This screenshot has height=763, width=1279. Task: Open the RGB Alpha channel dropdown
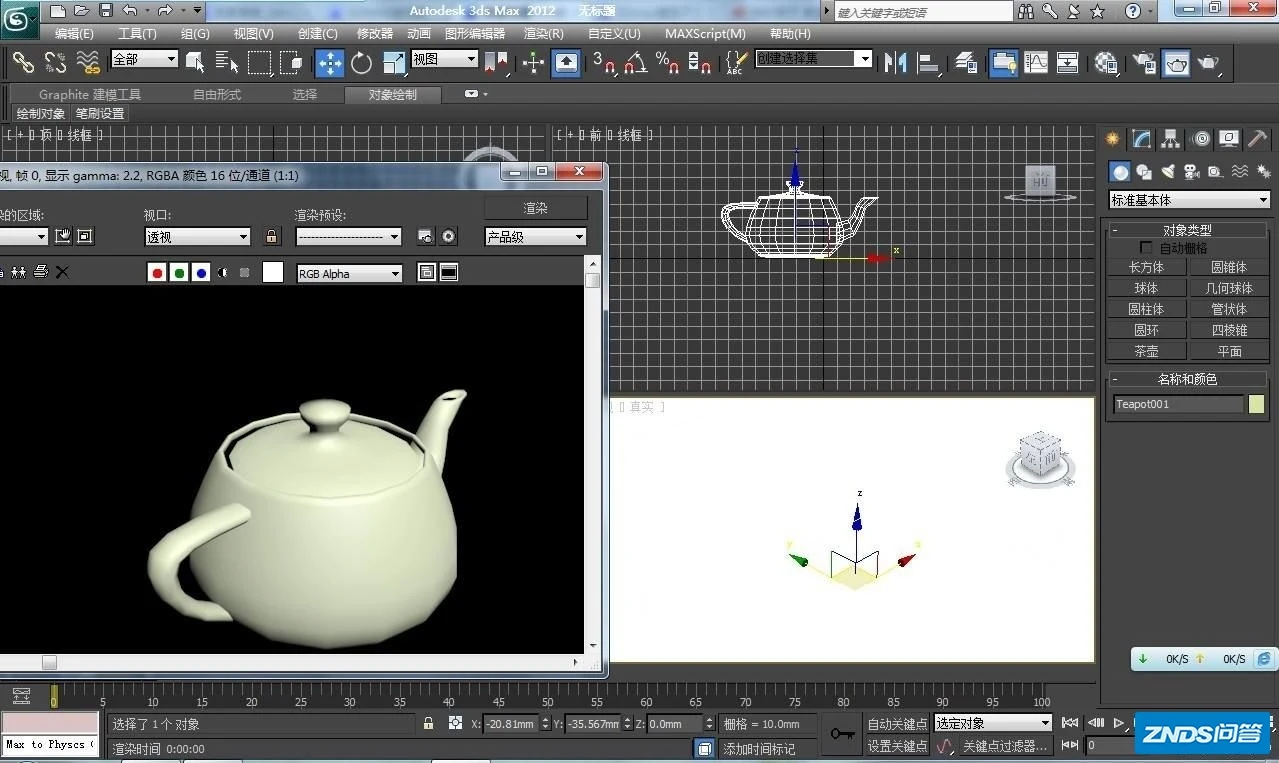click(x=349, y=272)
